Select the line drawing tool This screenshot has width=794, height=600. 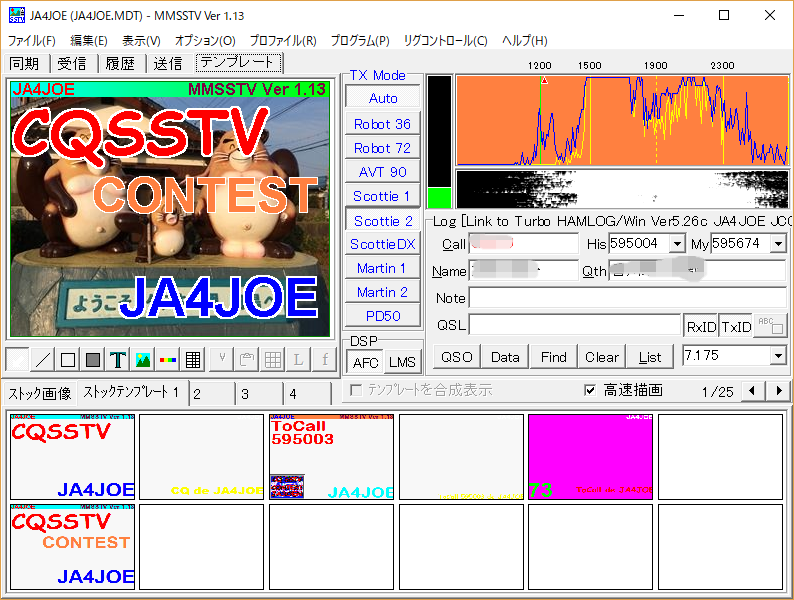(43, 360)
